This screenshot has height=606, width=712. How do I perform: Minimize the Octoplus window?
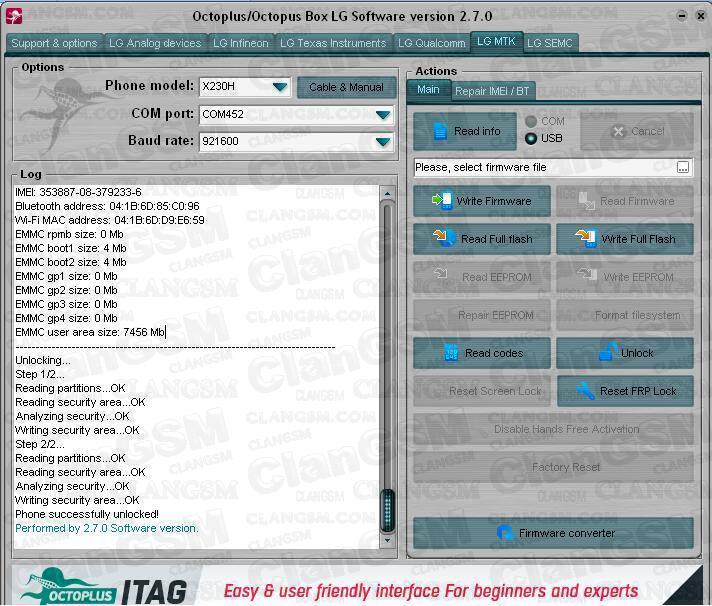tap(682, 16)
